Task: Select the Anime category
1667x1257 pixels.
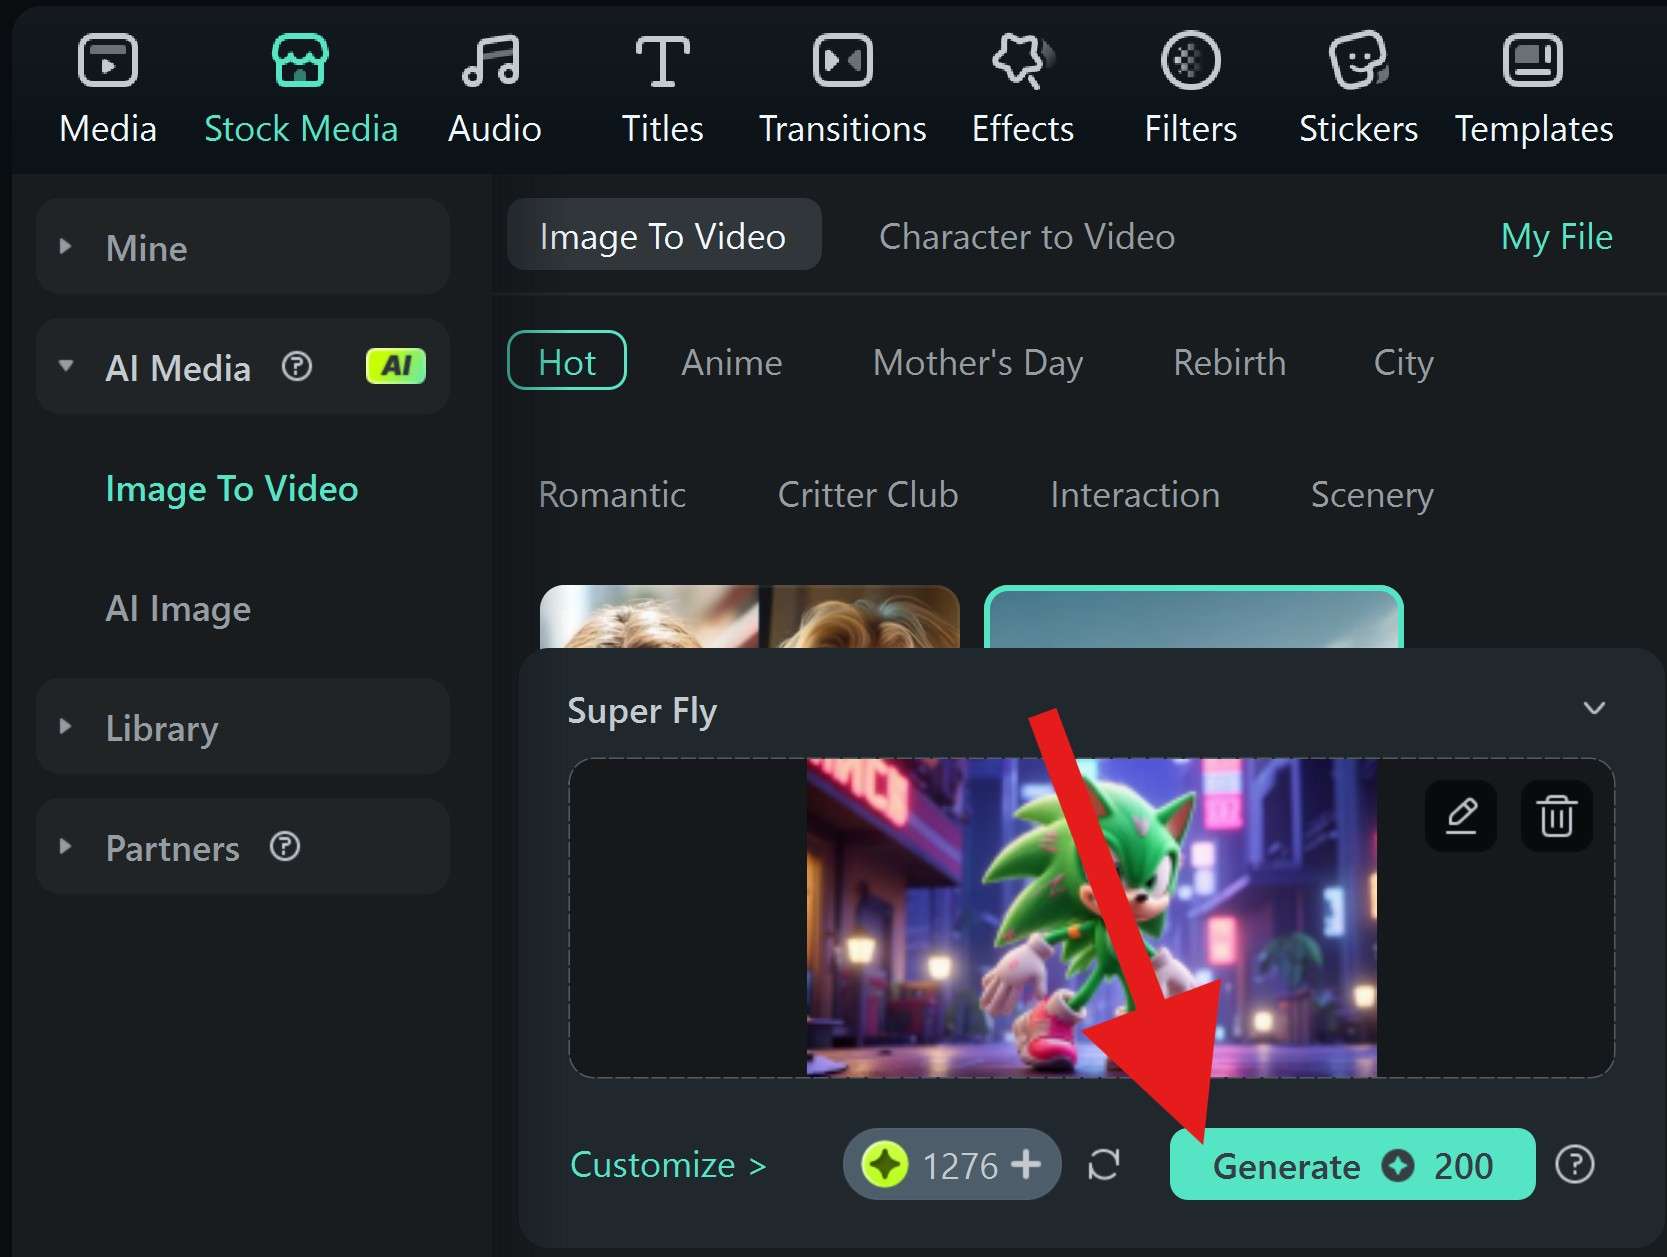Action: coord(732,362)
